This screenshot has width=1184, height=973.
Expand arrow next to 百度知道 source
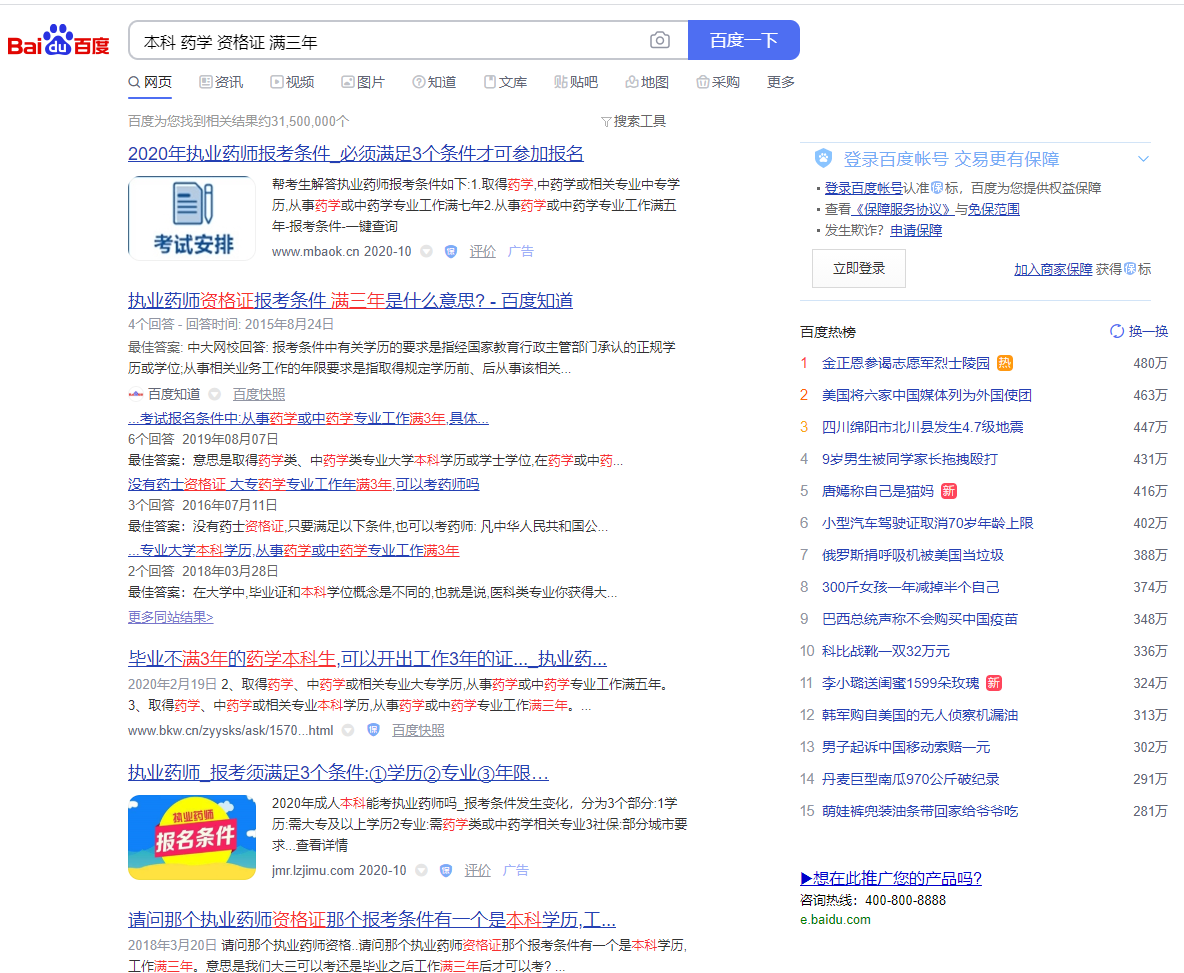pyautogui.click(x=214, y=394)
